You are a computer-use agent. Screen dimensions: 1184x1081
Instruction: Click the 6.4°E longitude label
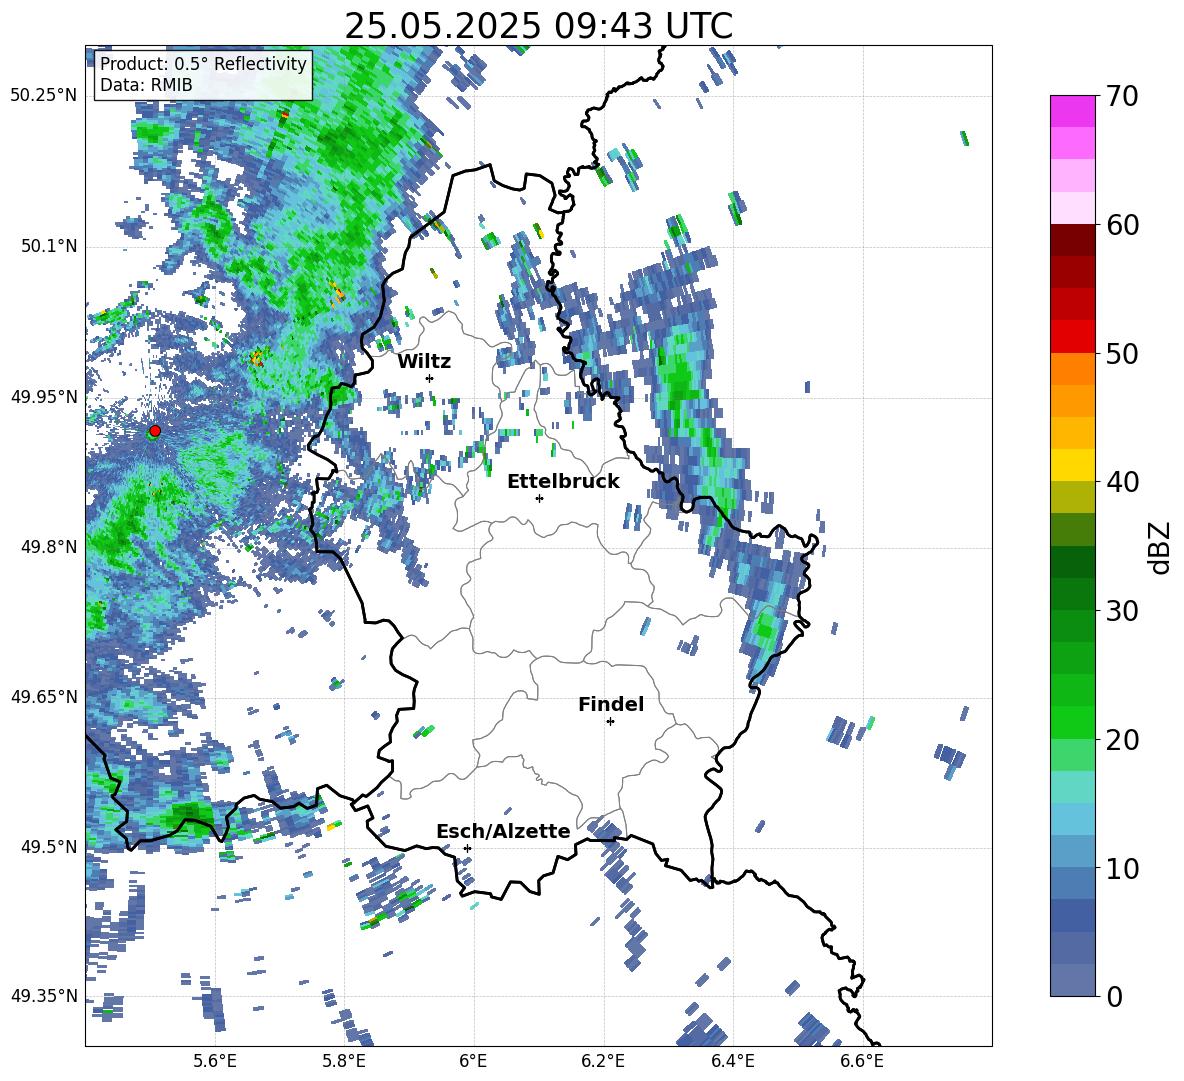tap(732, 1061)
